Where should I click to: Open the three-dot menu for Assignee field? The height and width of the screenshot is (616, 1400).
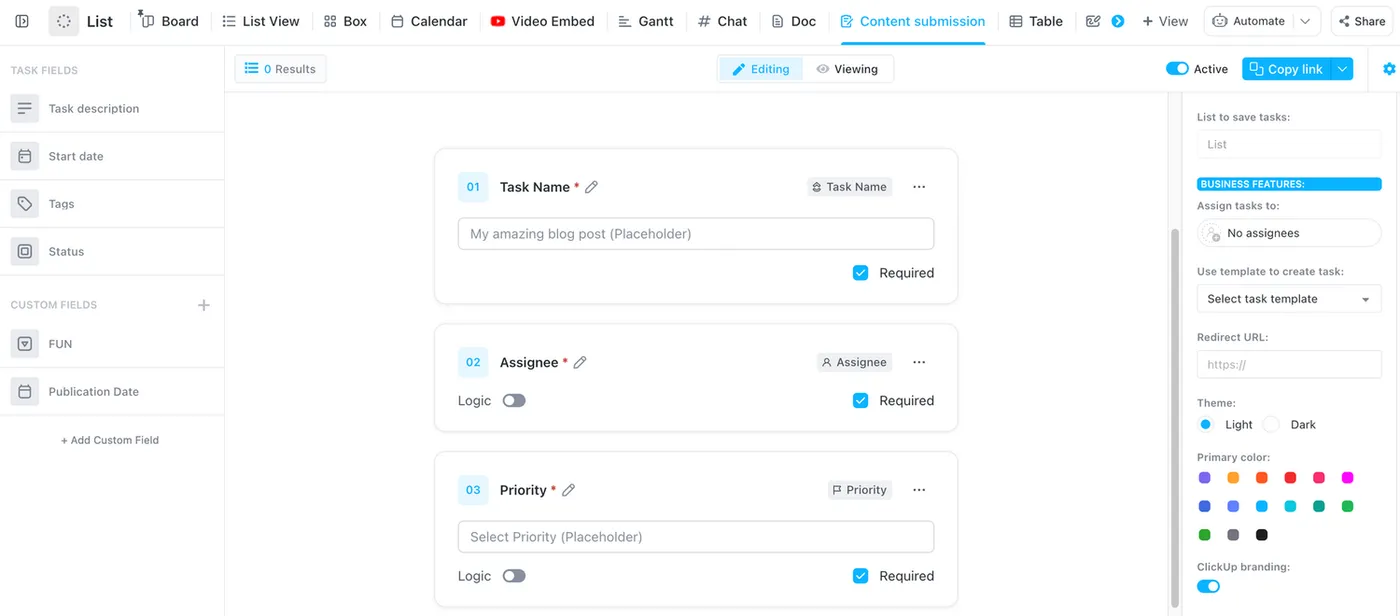coord(919,362)
